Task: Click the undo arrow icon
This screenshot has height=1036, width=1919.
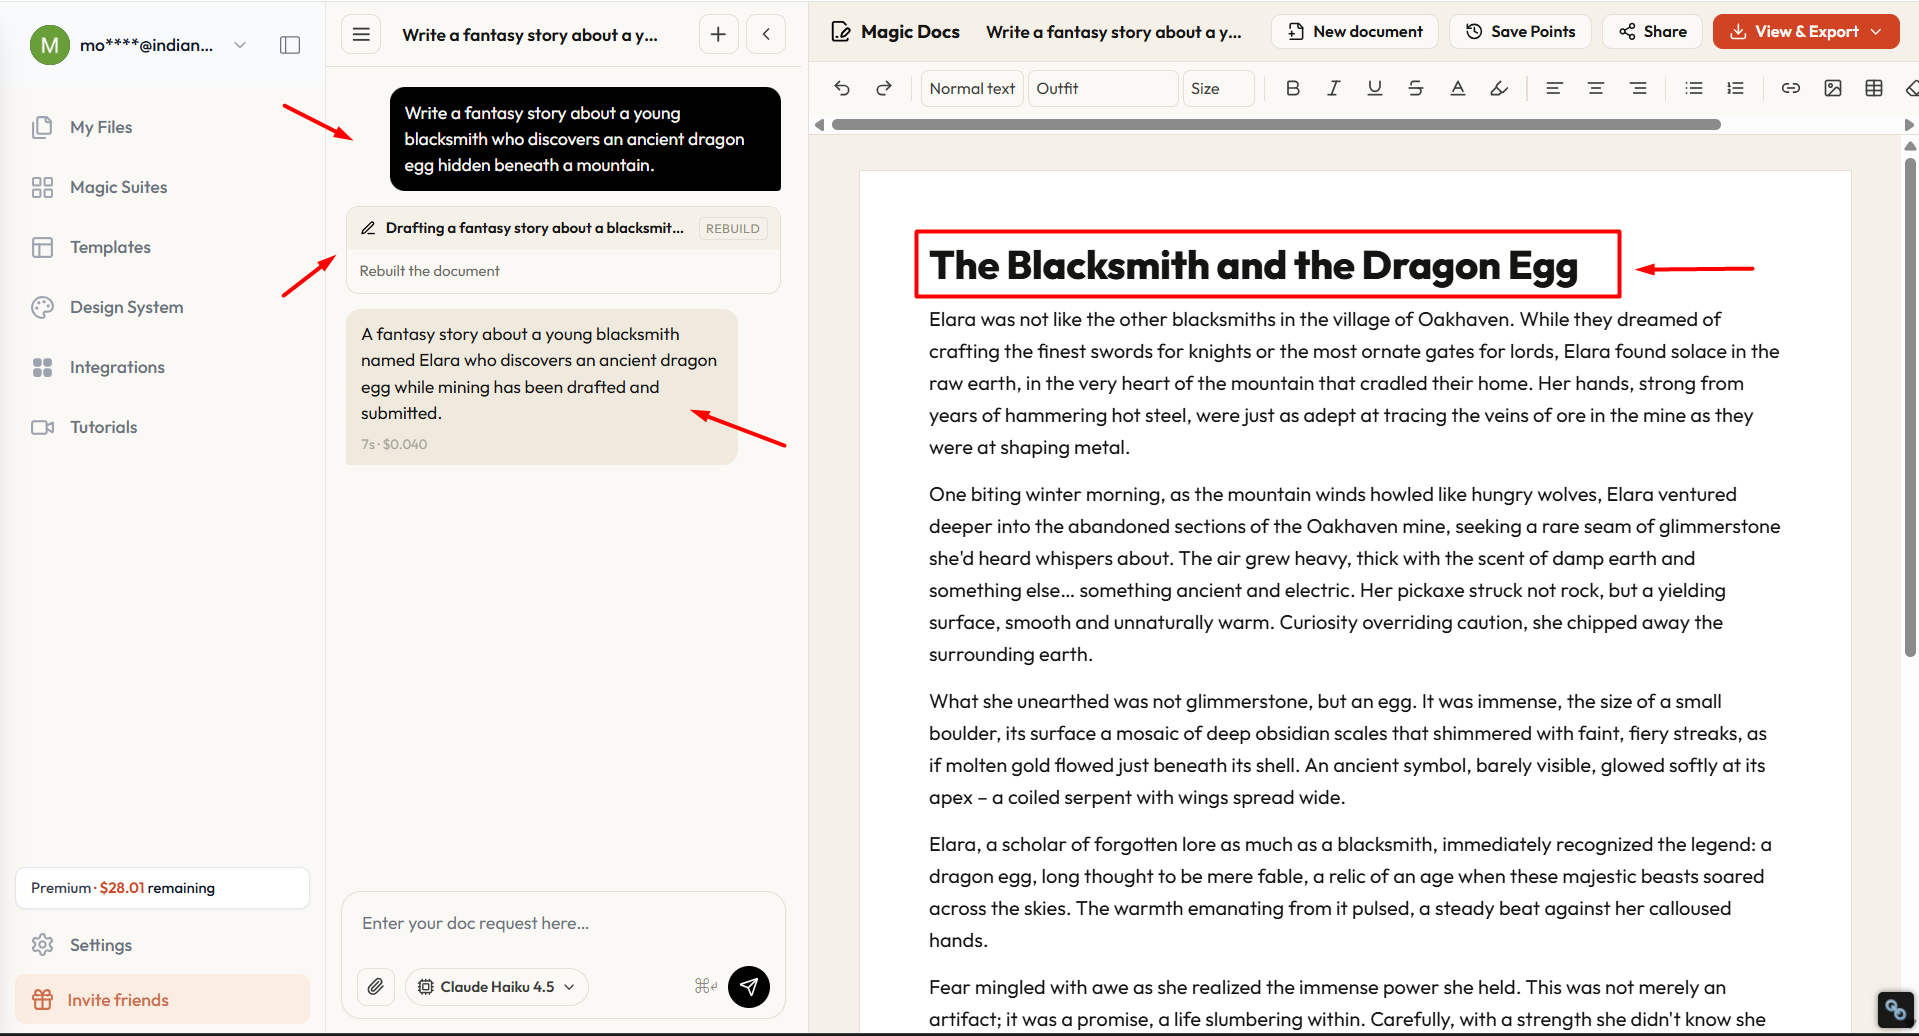Action: click(842, 88)
